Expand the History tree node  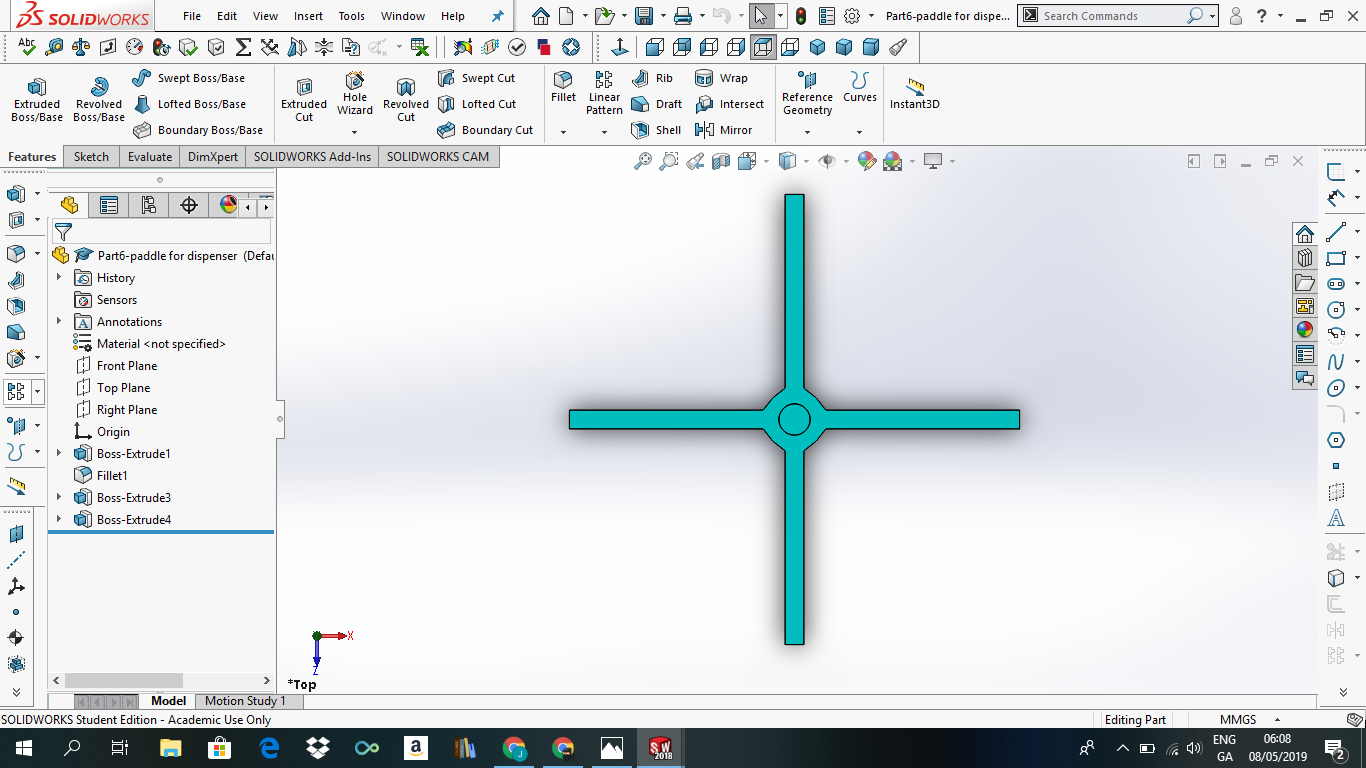pyautogui.click(x=59, y=278)
